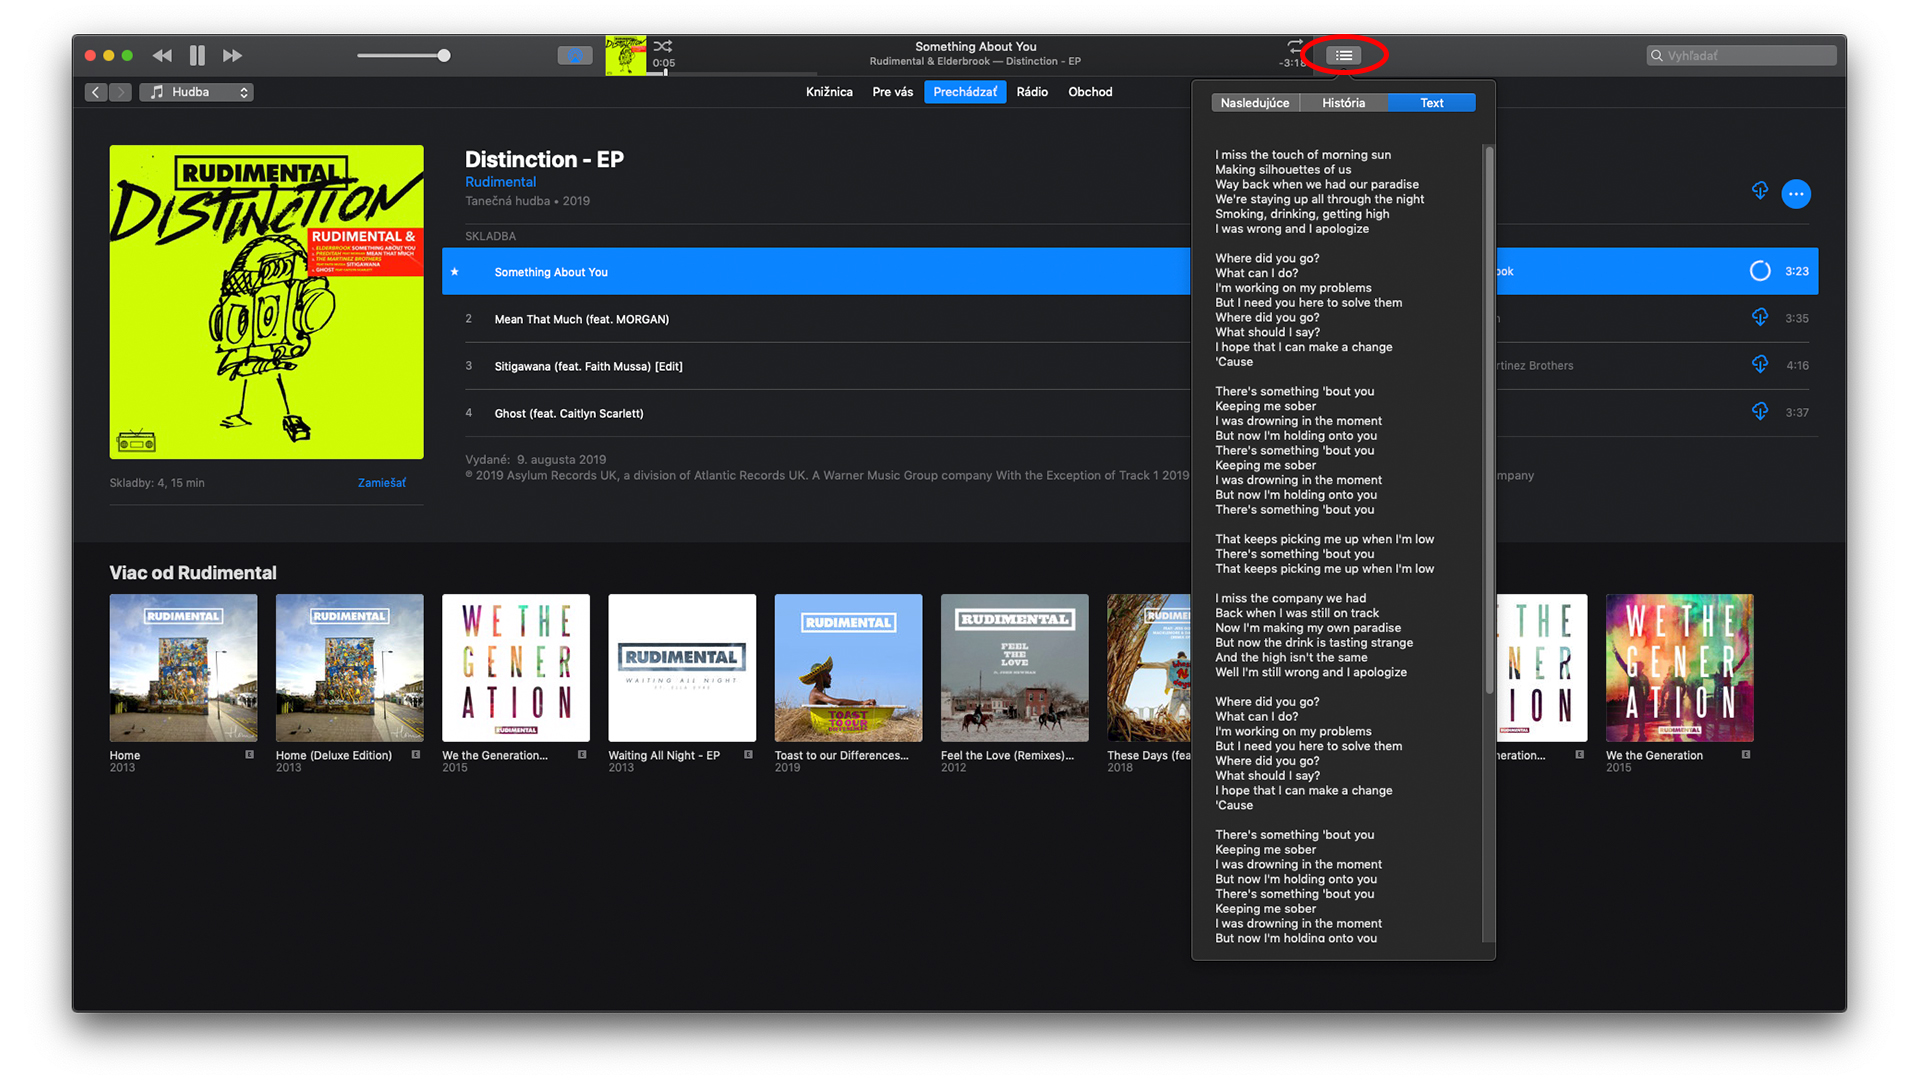Click Waiting All Night - EP title
Viewport: 1920px width, 1080px height.
664,756
